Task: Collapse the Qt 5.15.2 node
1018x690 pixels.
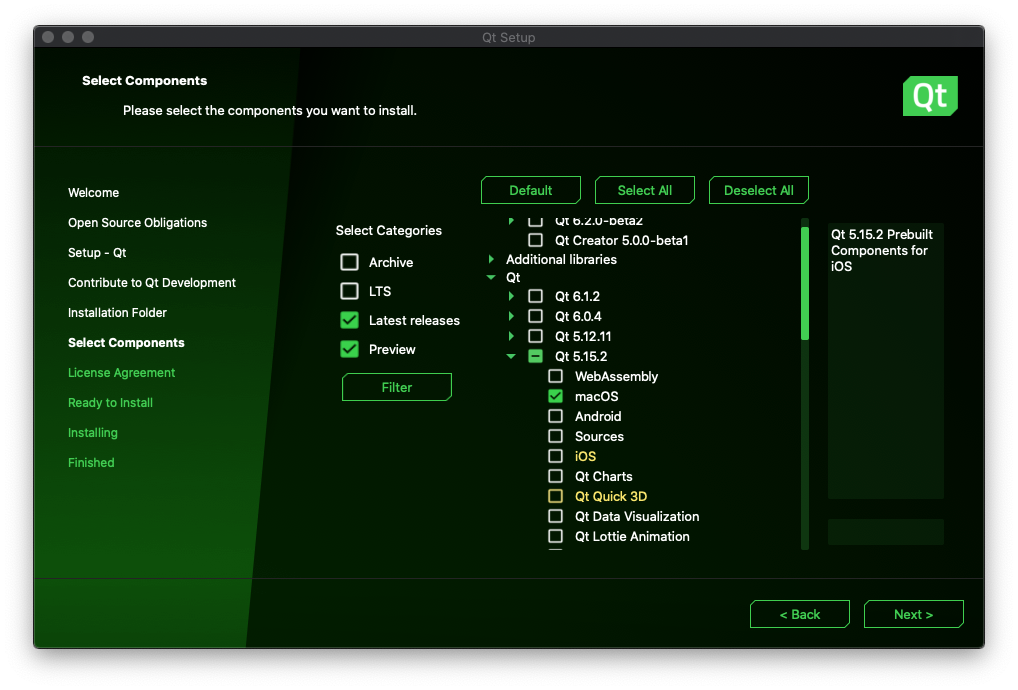Action: pyautogui.click(x=512, y=356)
